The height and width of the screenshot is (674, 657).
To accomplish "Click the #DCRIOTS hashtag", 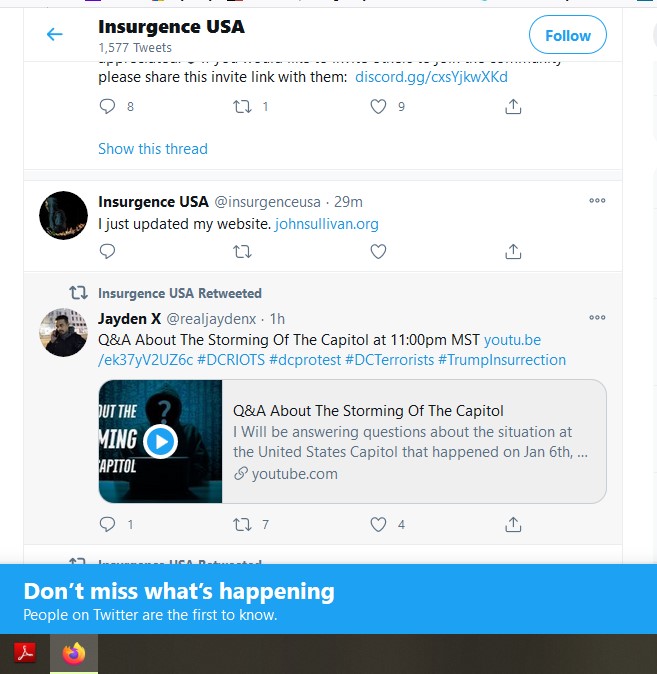I will click(231, 360).
